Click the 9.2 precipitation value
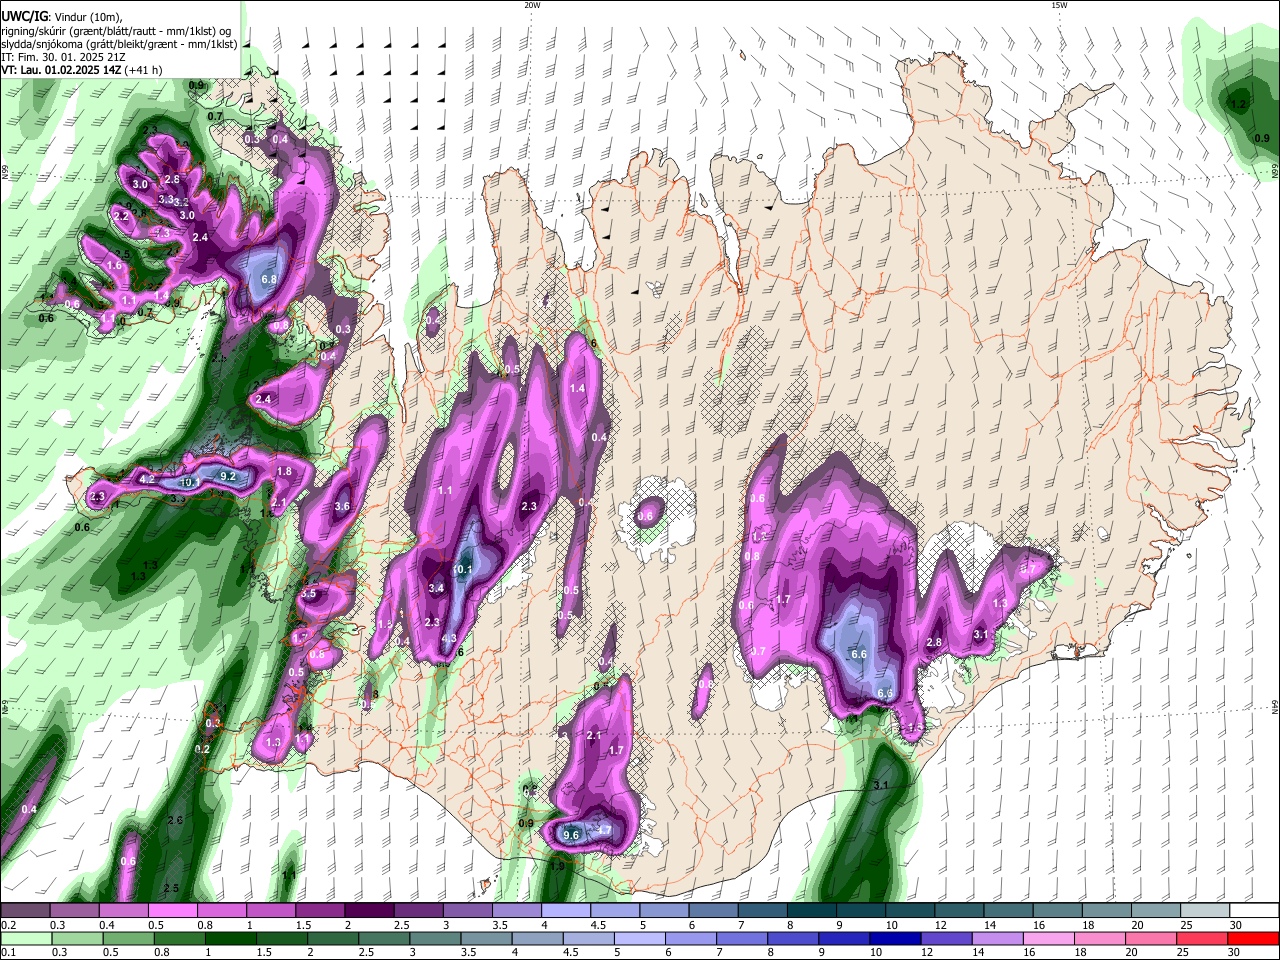The height and width of the screenshot is (960, 1280). tap(227, 476)
